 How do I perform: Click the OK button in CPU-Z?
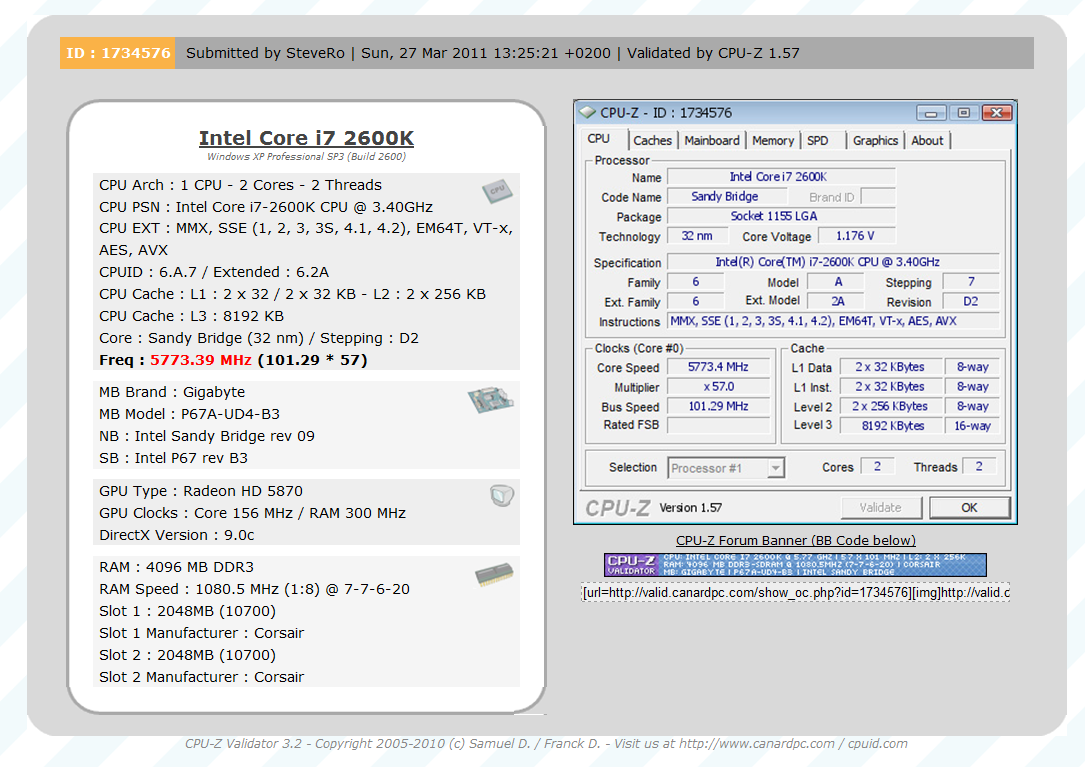(969, 507)
